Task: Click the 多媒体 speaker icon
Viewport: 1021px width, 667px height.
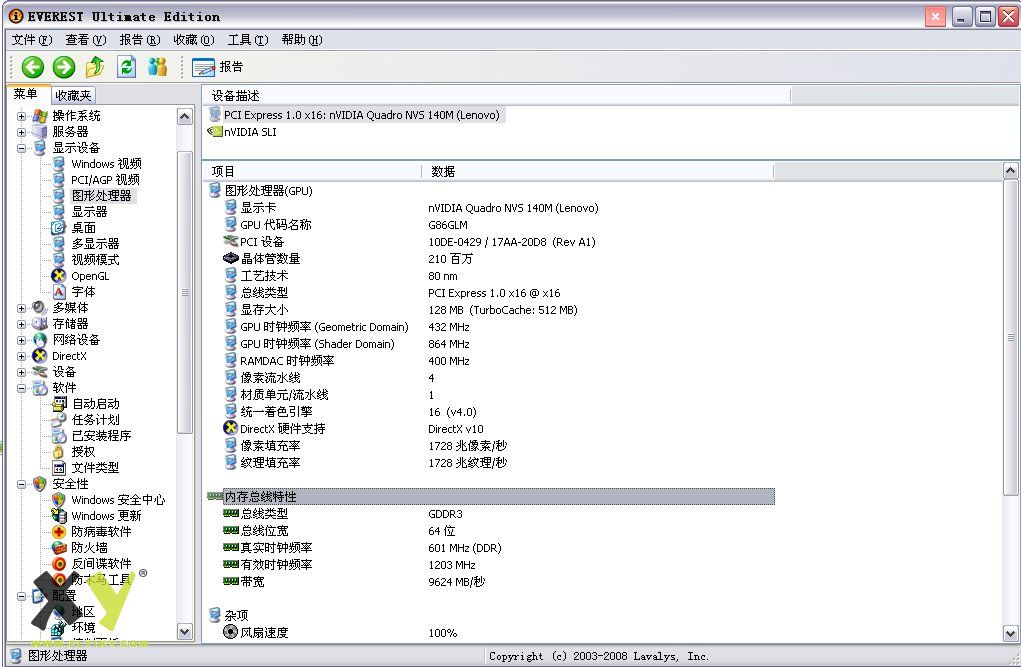Action: pos(40,307)
